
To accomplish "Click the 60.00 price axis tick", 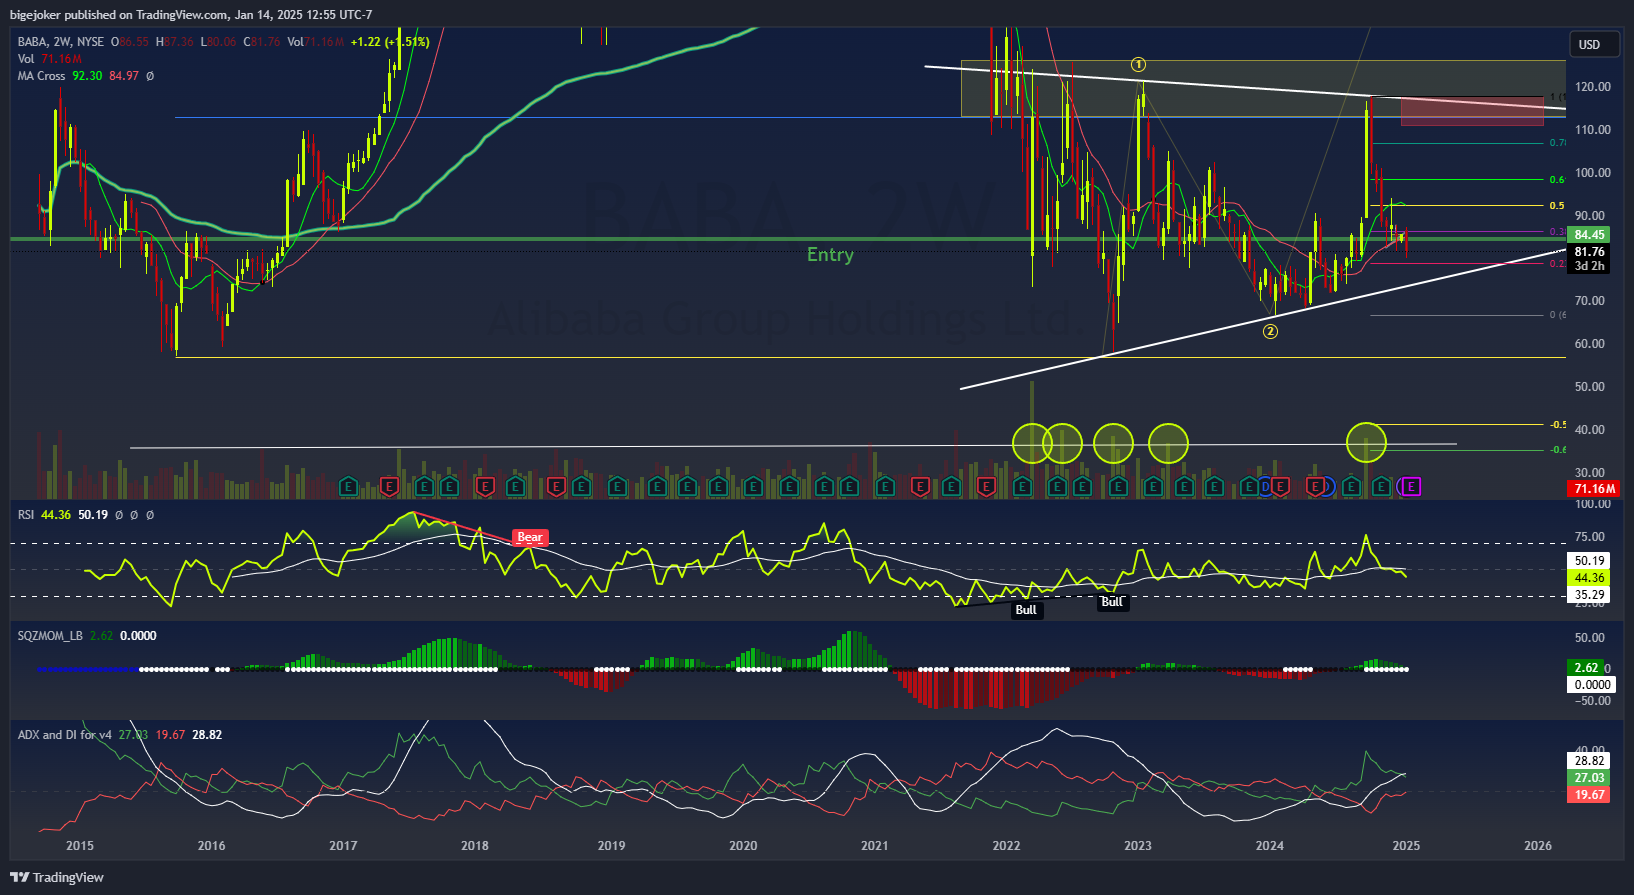I will click(x=1590, y=344).
